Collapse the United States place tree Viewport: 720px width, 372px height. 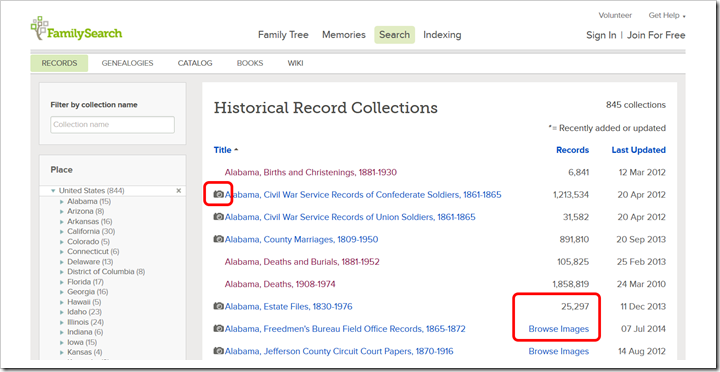(x=53, y=191)
